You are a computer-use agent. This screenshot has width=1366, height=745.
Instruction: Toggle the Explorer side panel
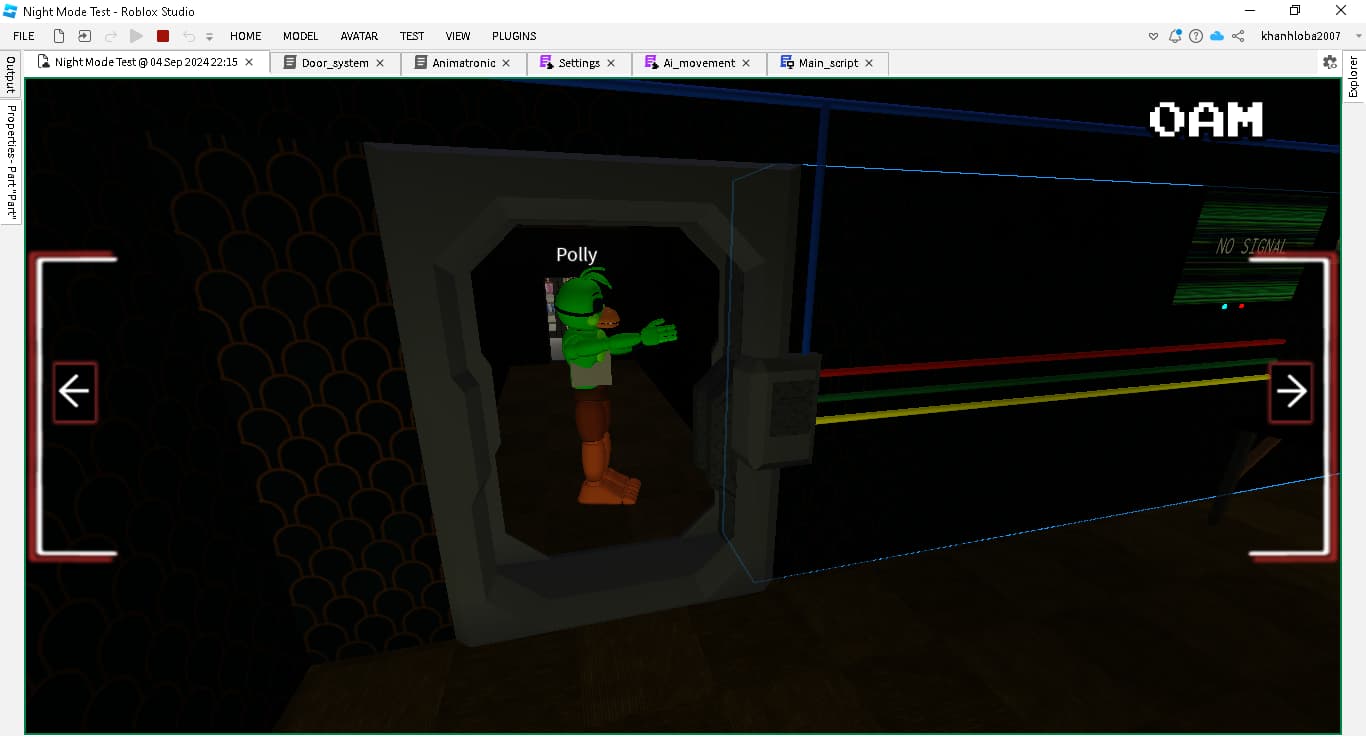[x=1353, y=77]
